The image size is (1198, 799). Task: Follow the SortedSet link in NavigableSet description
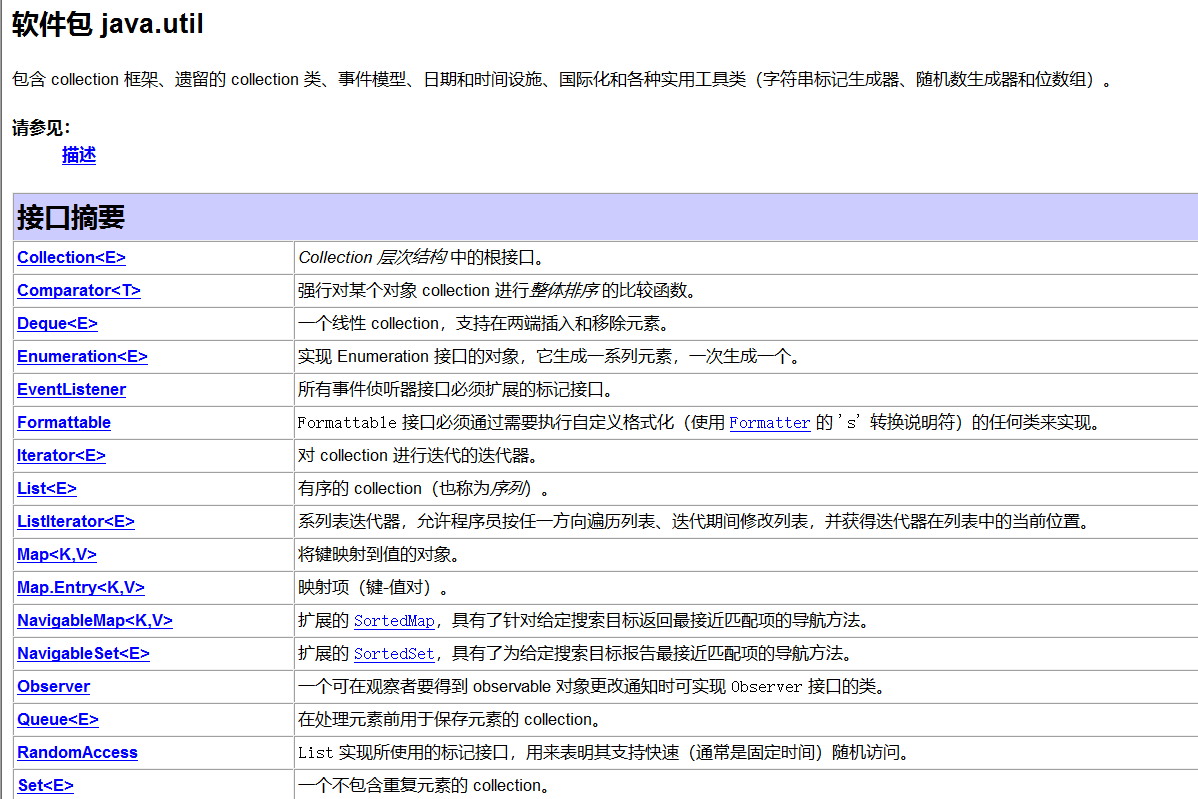click(394, 654)
